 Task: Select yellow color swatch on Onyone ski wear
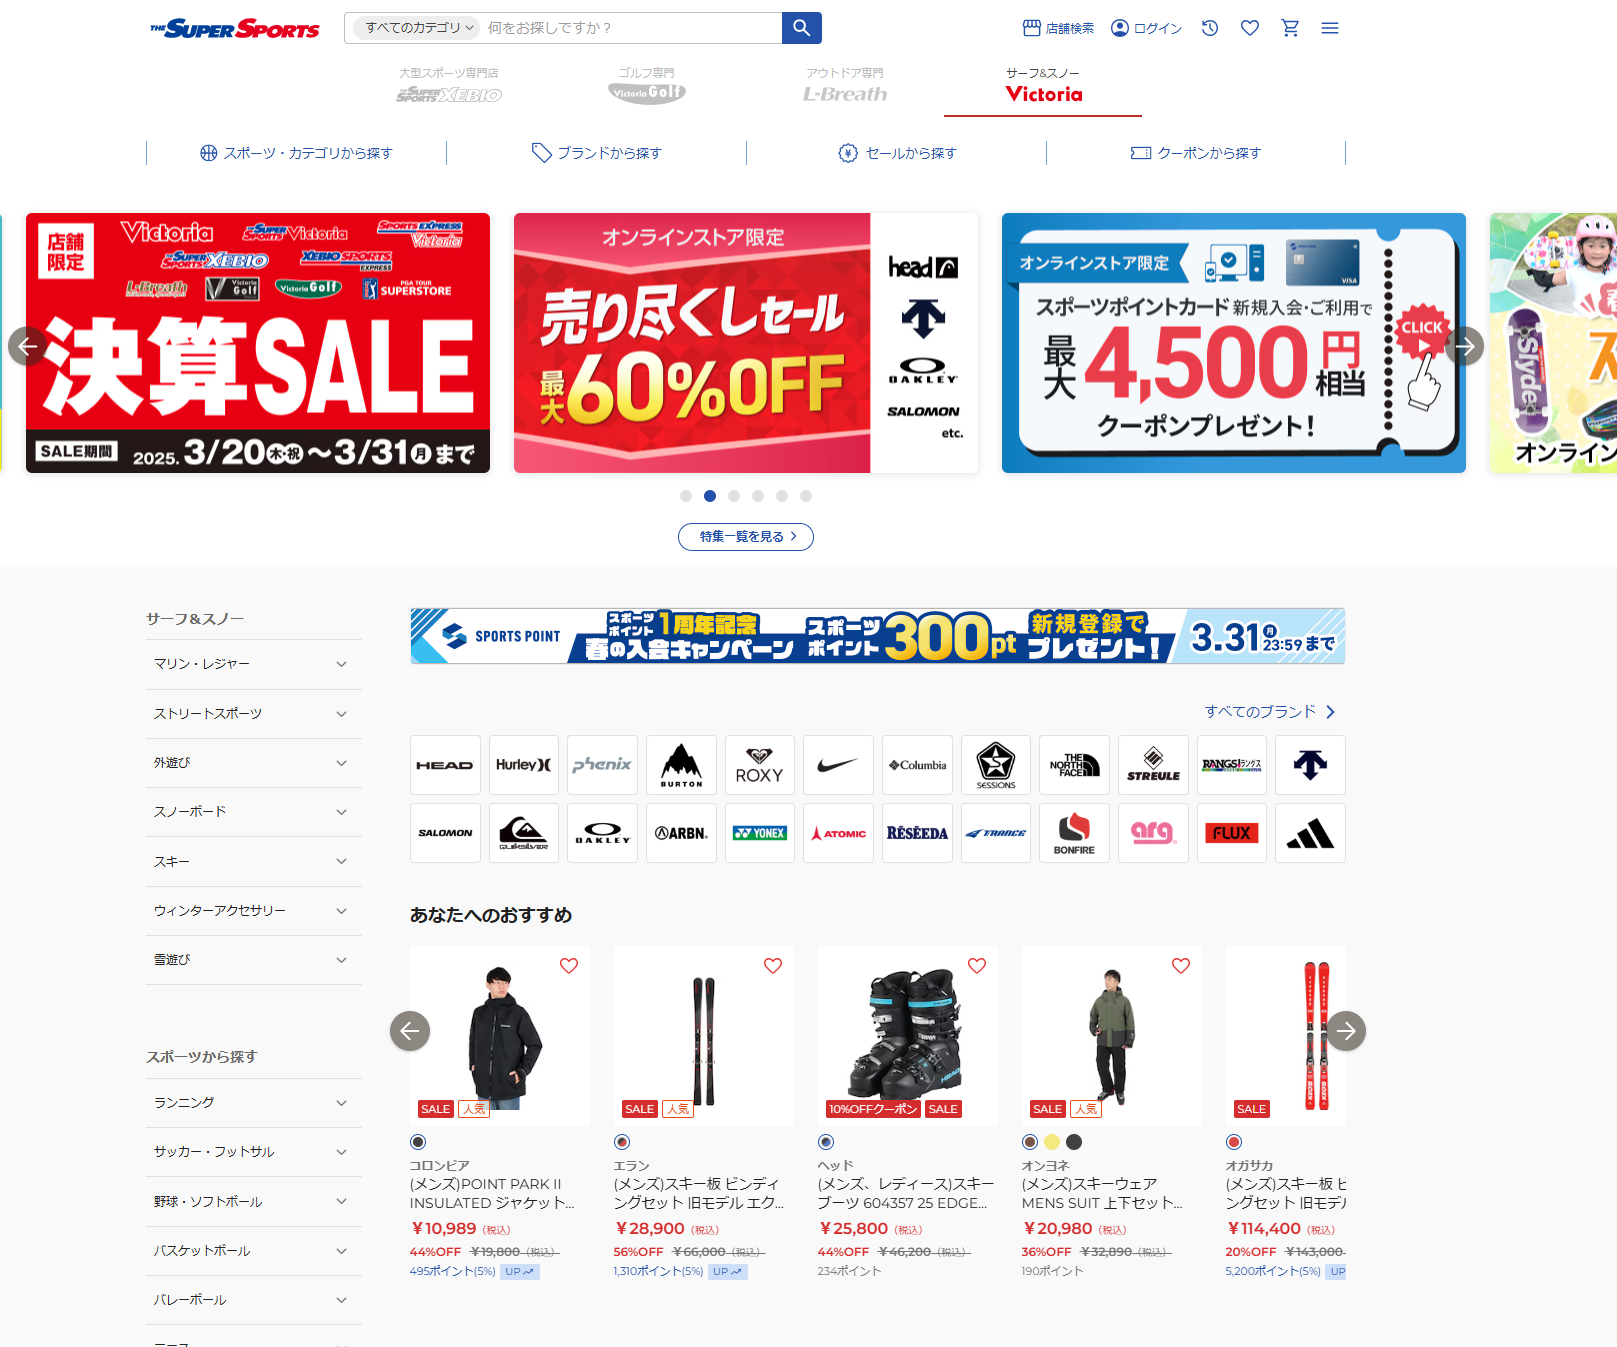click(1052, 1142)
